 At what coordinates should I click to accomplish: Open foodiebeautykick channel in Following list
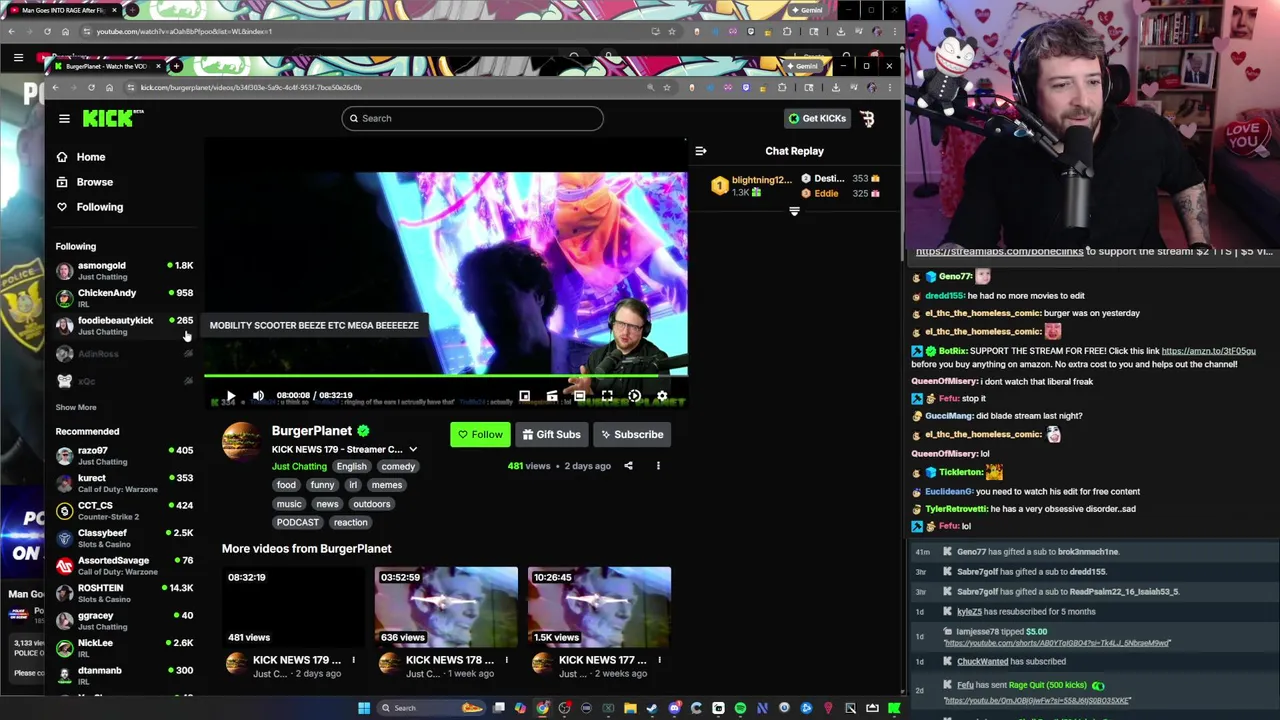(124, 325)
